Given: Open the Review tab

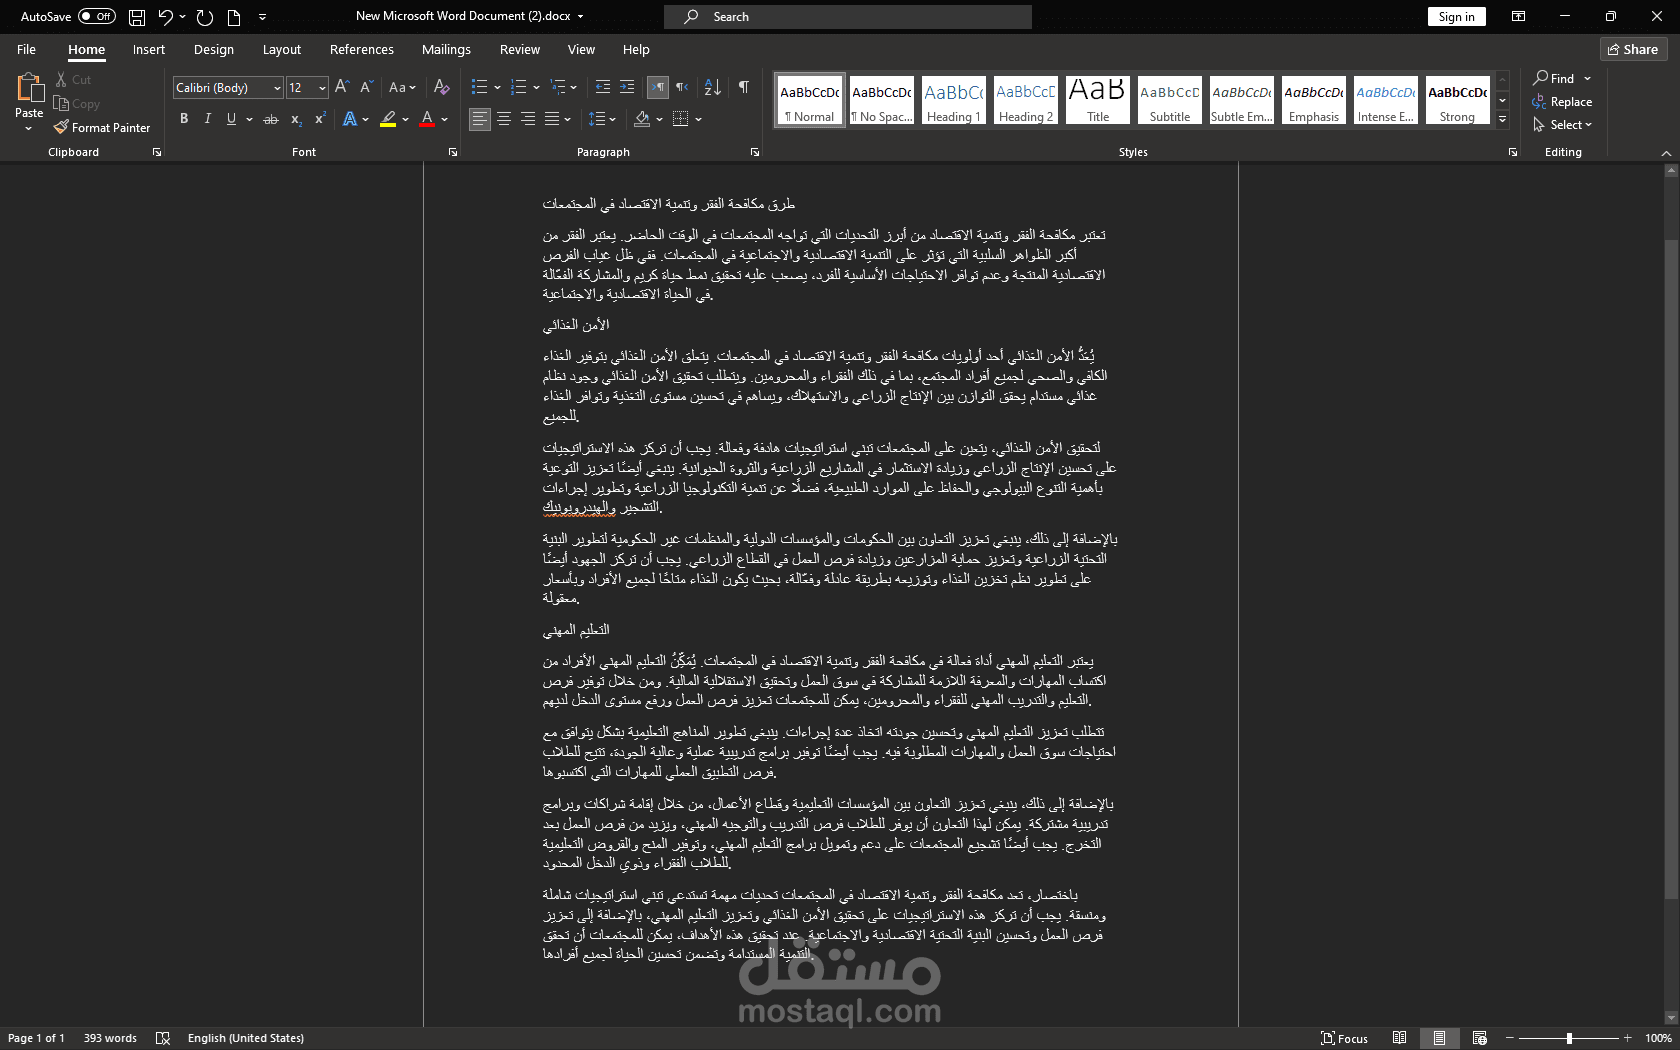Looking at the screenshot, I should (520, 49).
